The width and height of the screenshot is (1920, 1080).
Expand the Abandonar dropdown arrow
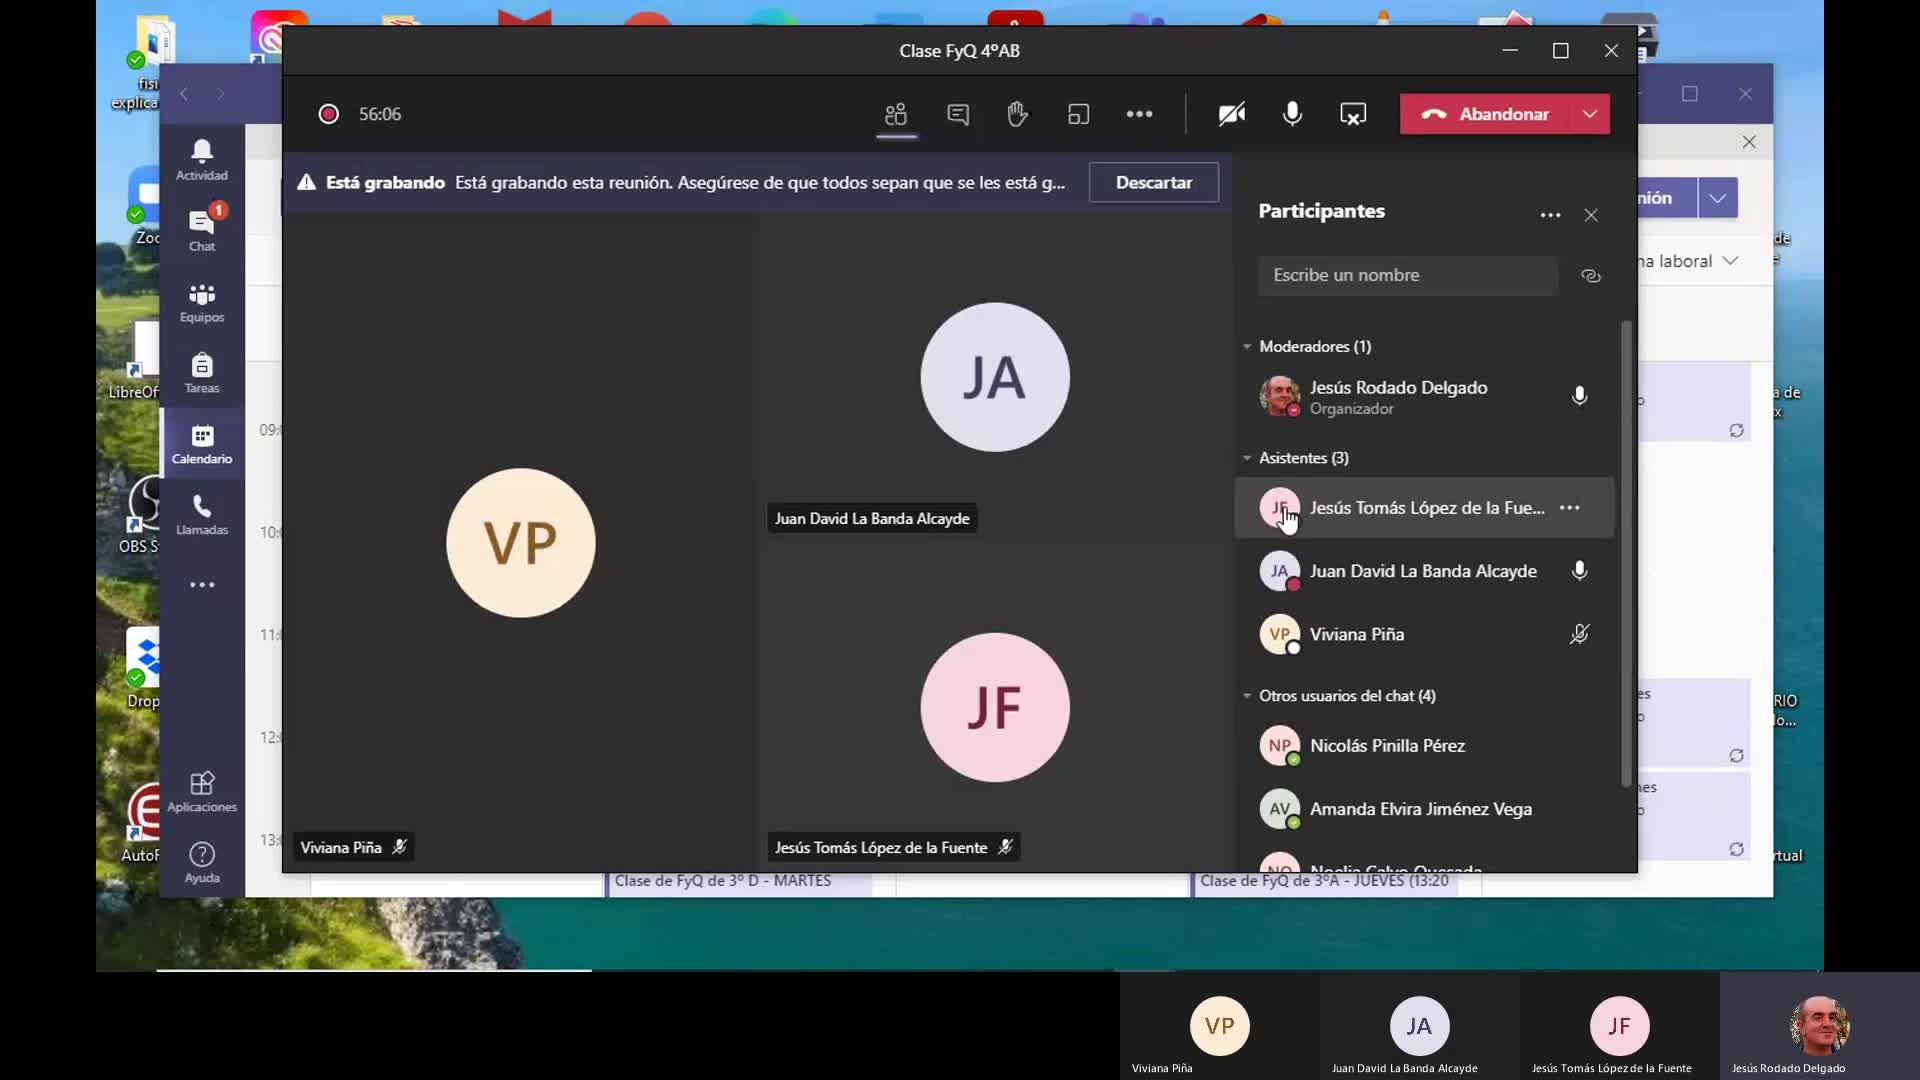click(x=1590, y=114)
